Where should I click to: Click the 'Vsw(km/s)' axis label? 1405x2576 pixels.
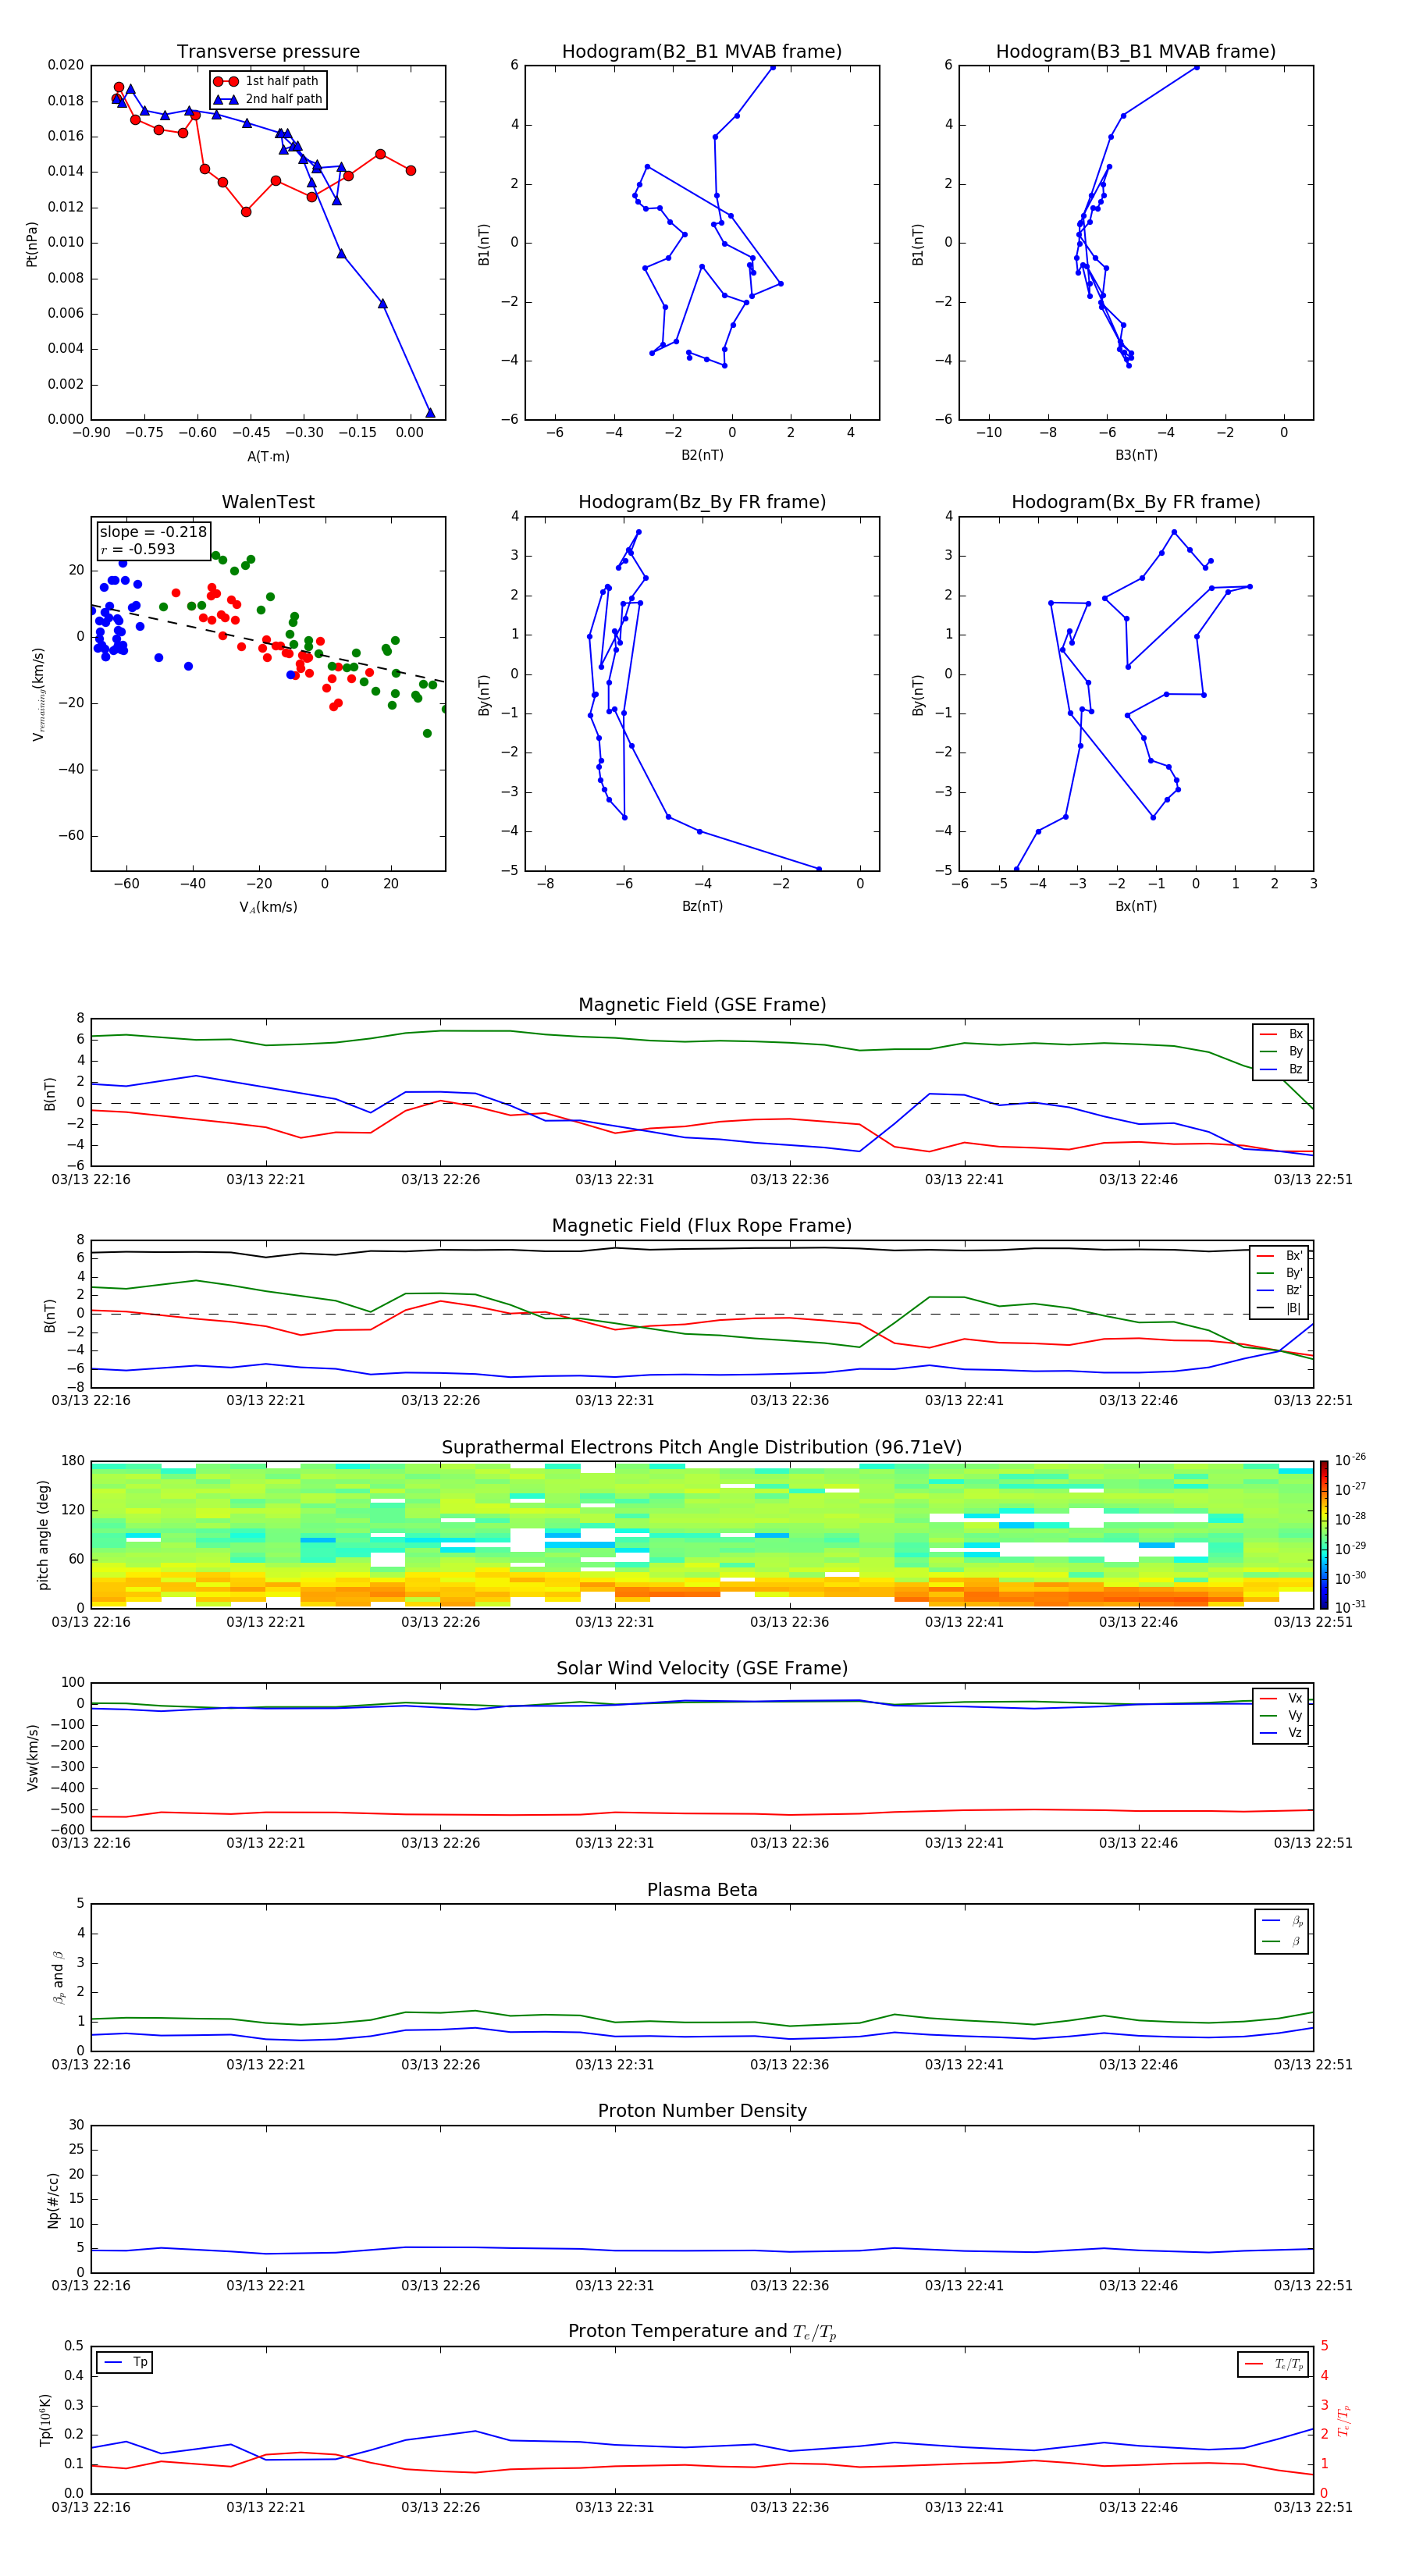click(x=32, y=1757)
